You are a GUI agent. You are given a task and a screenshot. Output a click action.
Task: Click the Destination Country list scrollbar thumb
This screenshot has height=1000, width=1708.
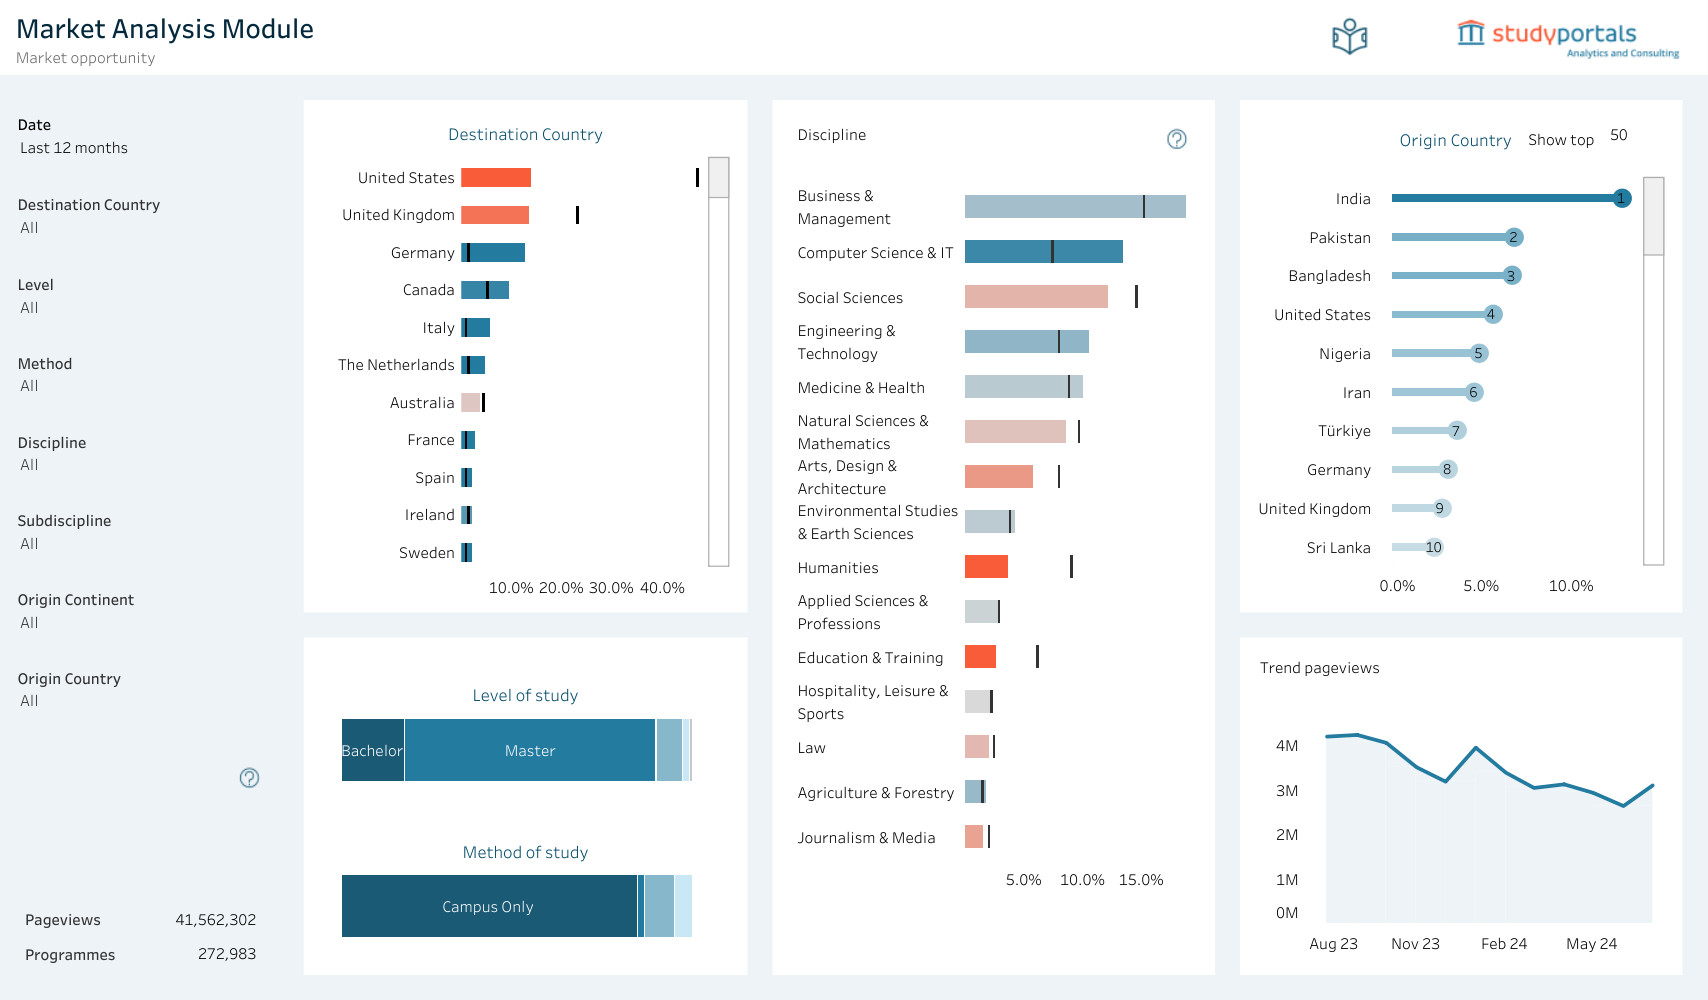(719, 178)
